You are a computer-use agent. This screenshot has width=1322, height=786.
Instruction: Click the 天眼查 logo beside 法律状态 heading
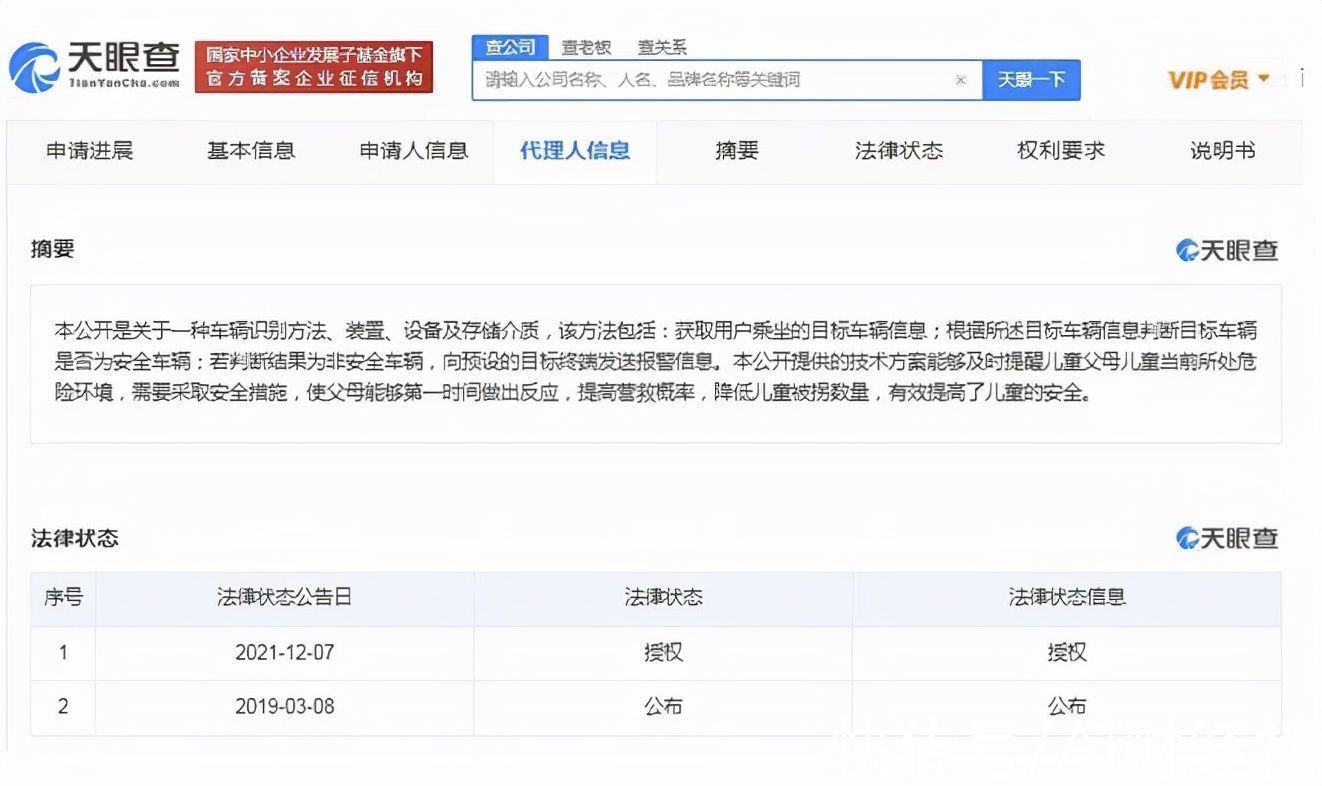click(x=1227, y=538)
